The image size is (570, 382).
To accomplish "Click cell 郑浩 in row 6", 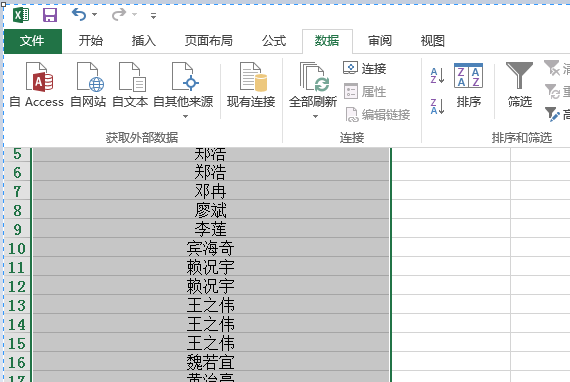I will 211,172.
